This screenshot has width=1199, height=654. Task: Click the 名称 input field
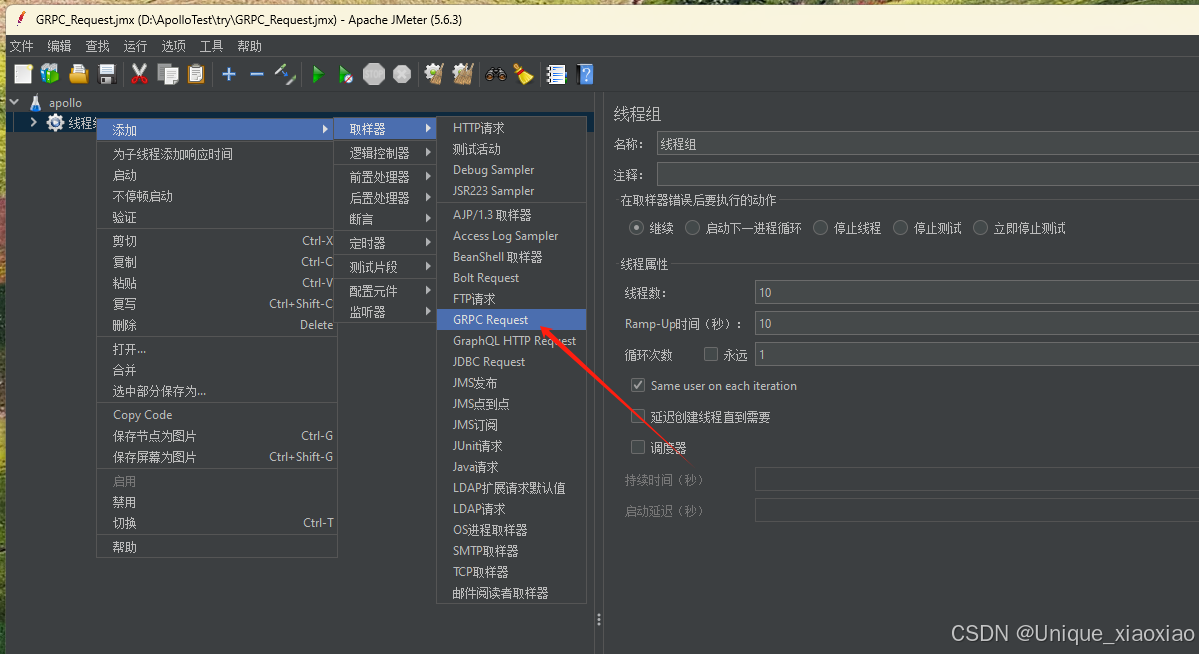tap(928, 144)
